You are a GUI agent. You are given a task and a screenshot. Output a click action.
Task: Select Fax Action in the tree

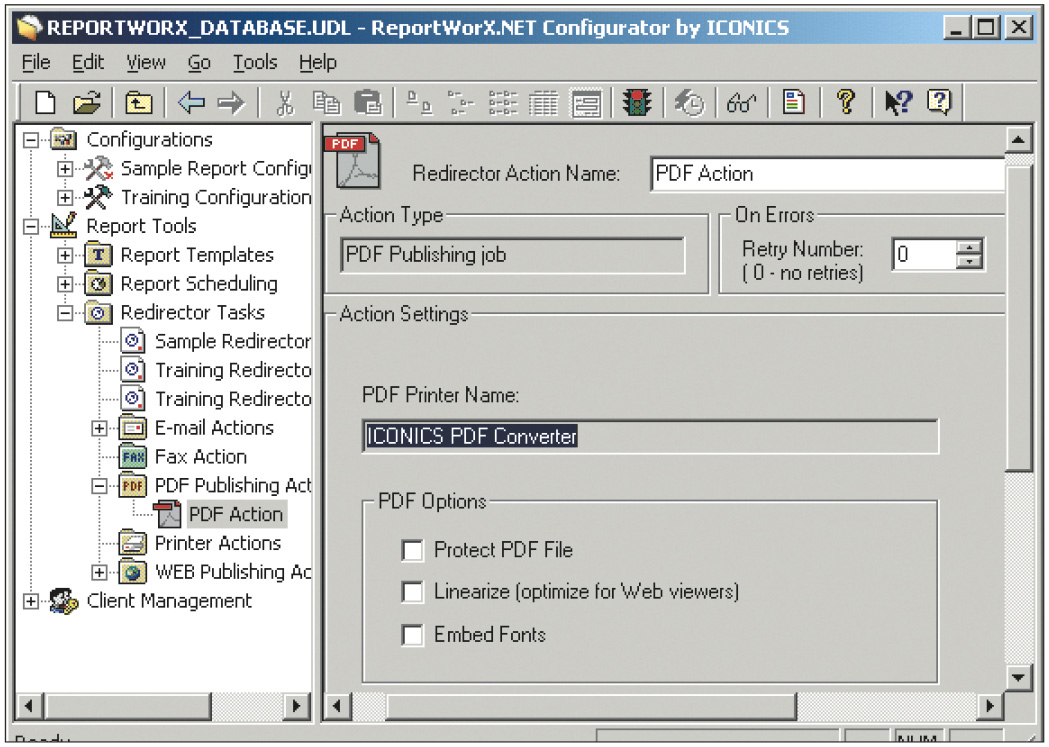pyautogui.click(x=201, y=457)
